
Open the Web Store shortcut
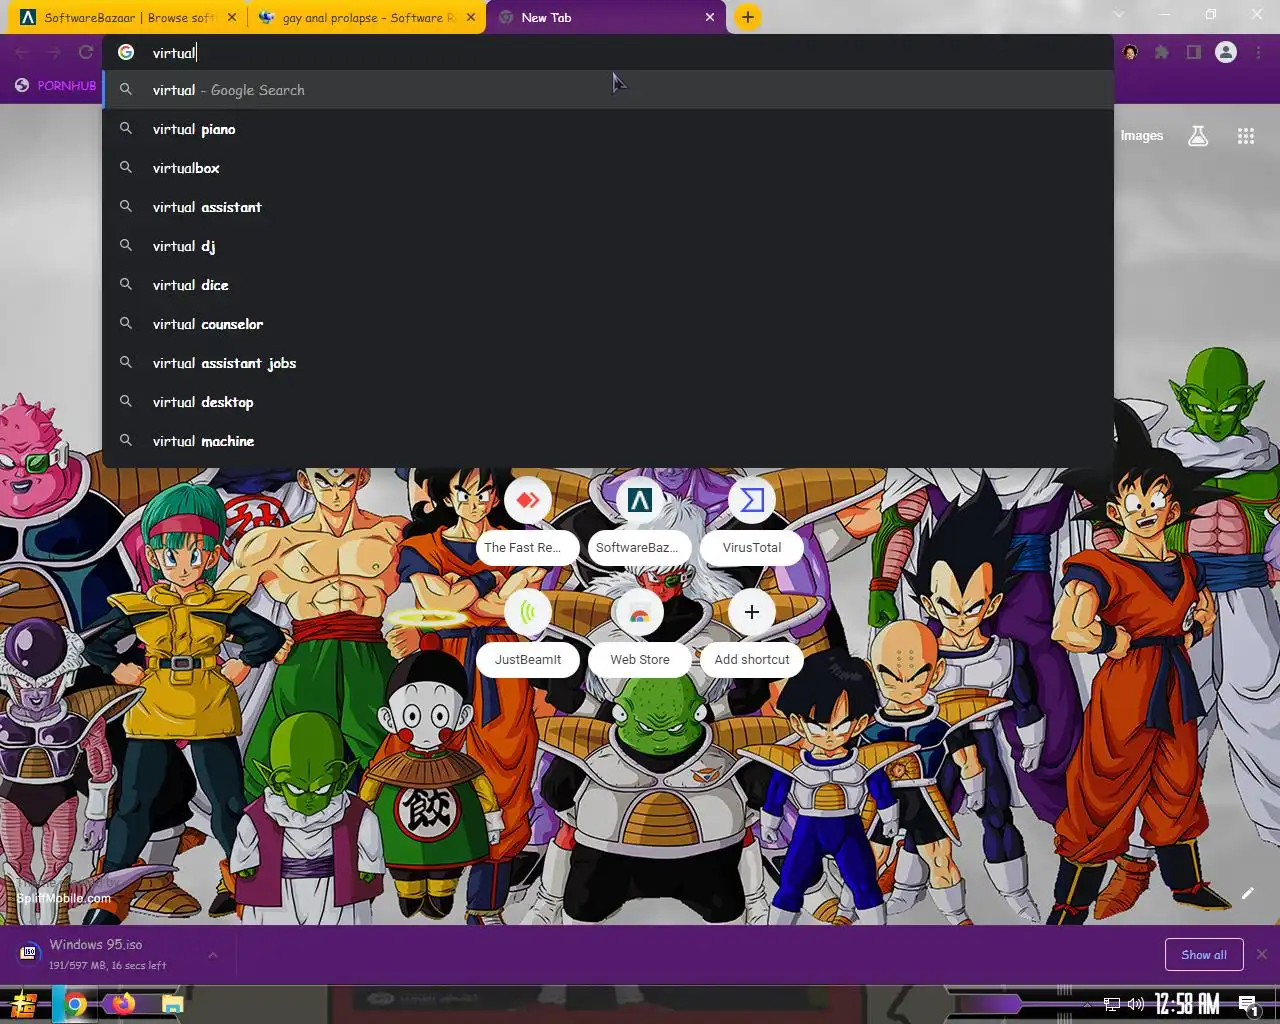point(640,633)
